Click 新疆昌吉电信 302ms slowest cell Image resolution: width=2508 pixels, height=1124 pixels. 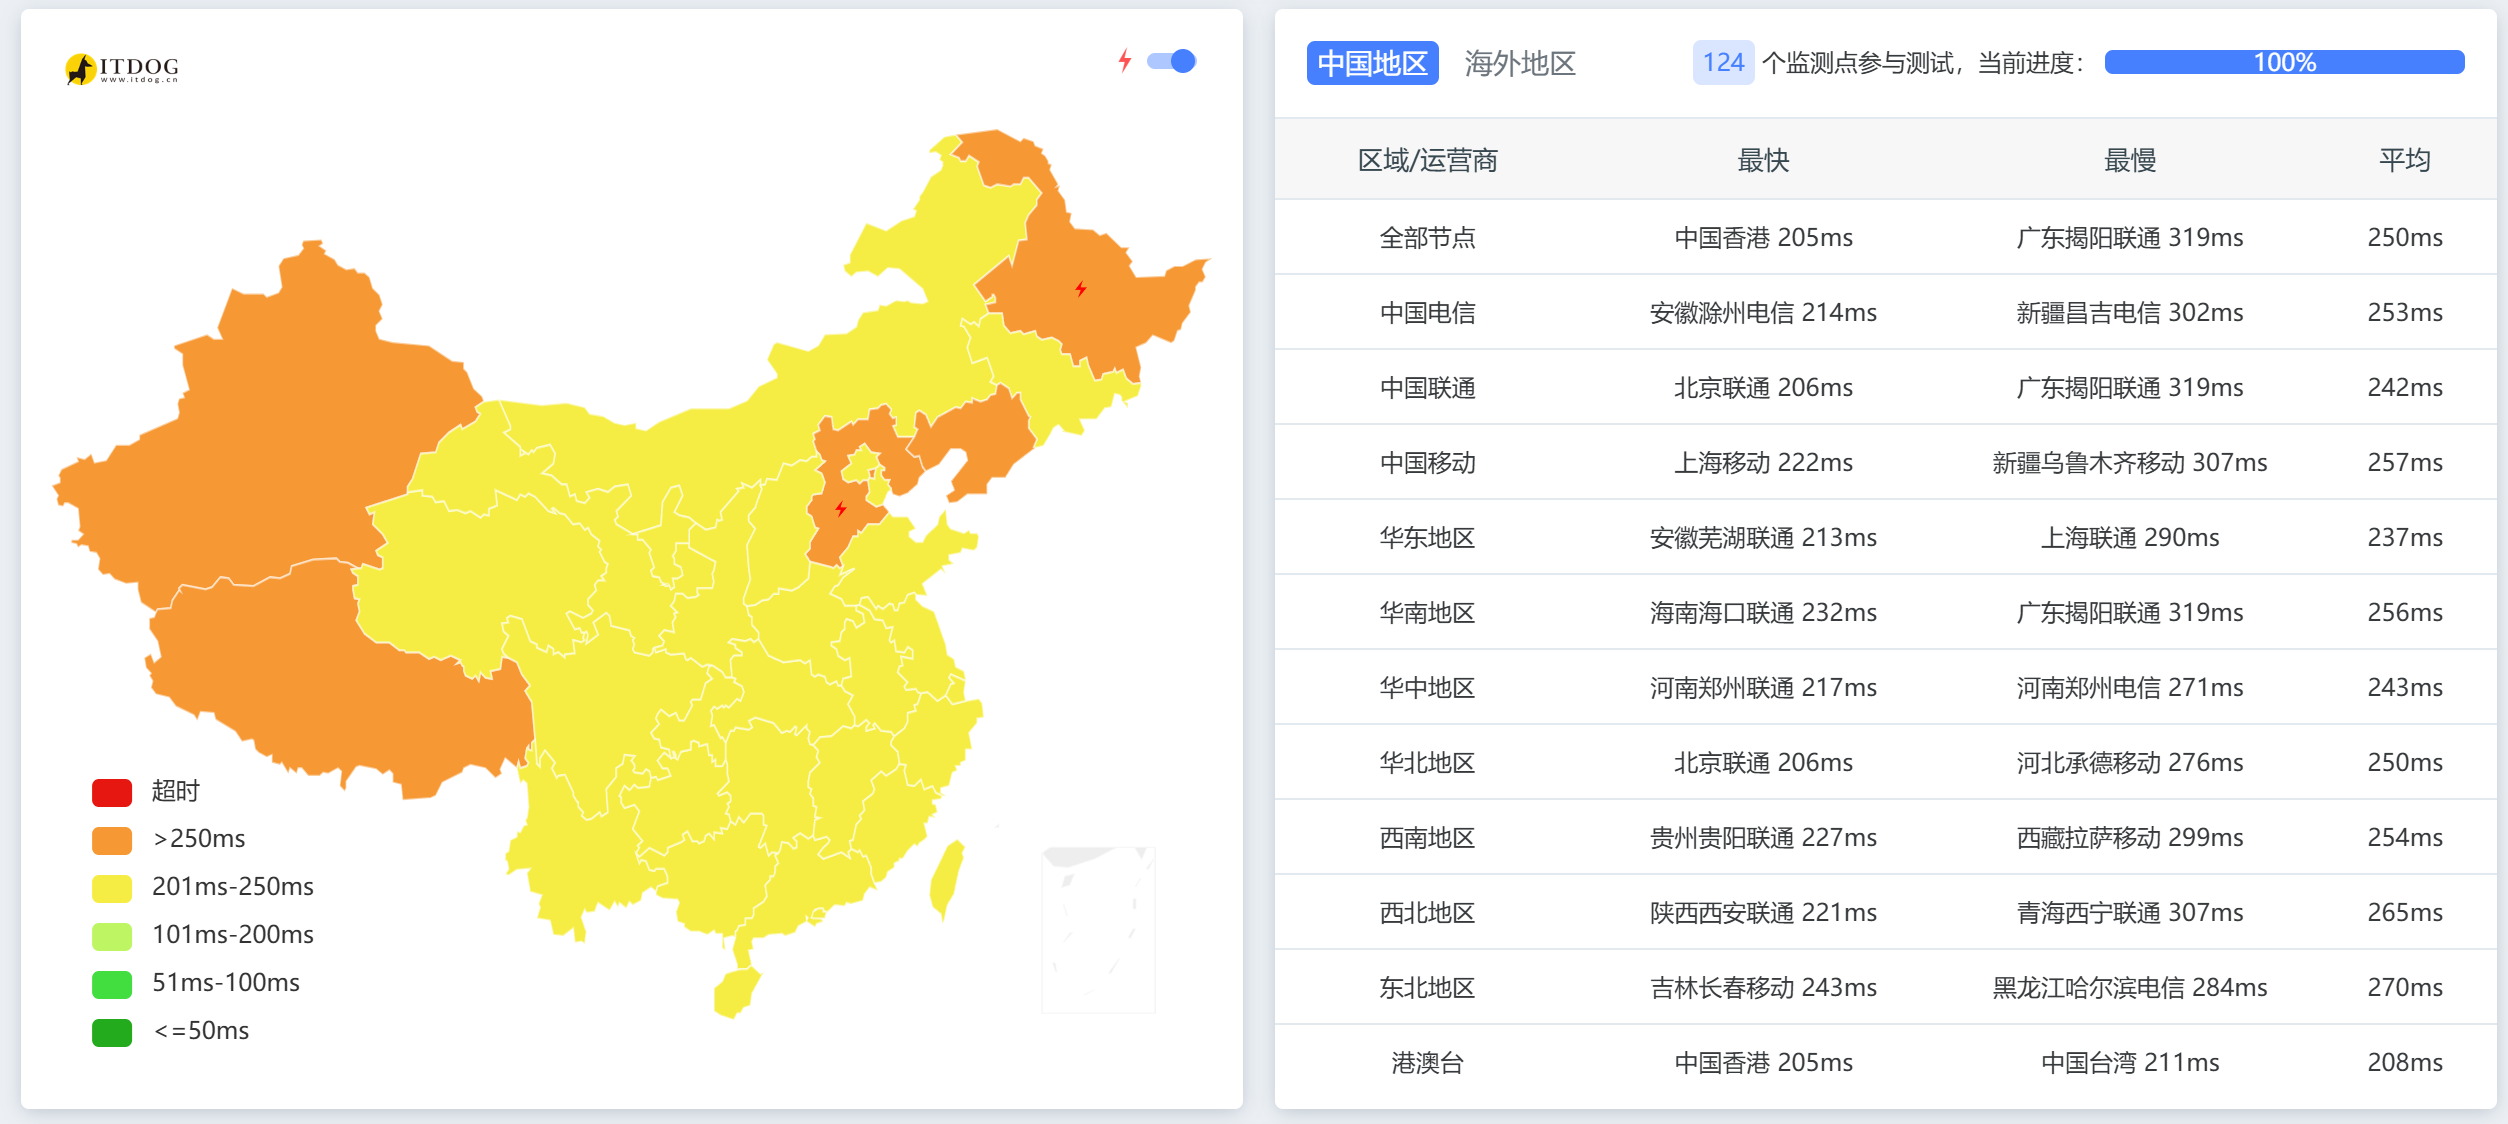(x=2130, y=312)
